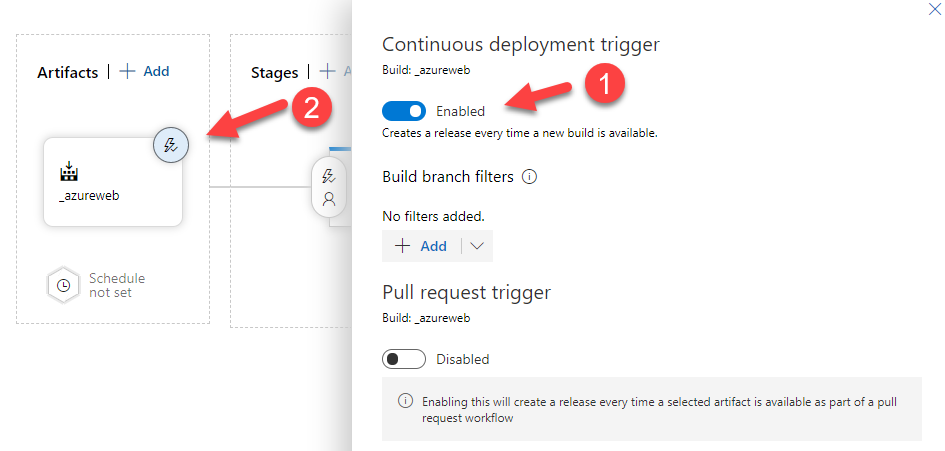Screen dimensions: 945x451
Task: Click the pre-deployment lightning trigger icon
Action: 329,175
